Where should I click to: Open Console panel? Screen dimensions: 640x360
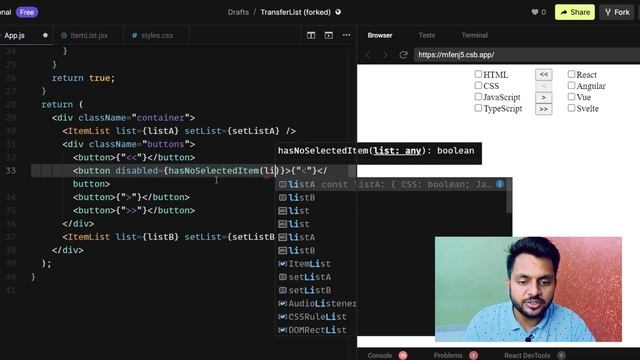click(x=380, y=356)
